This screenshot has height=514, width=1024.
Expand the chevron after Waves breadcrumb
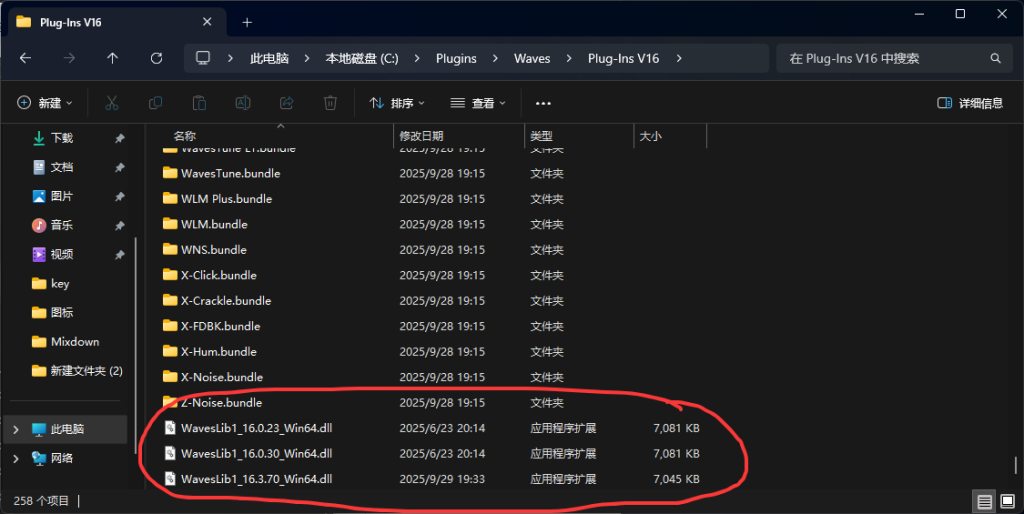[x=569, y=58]
